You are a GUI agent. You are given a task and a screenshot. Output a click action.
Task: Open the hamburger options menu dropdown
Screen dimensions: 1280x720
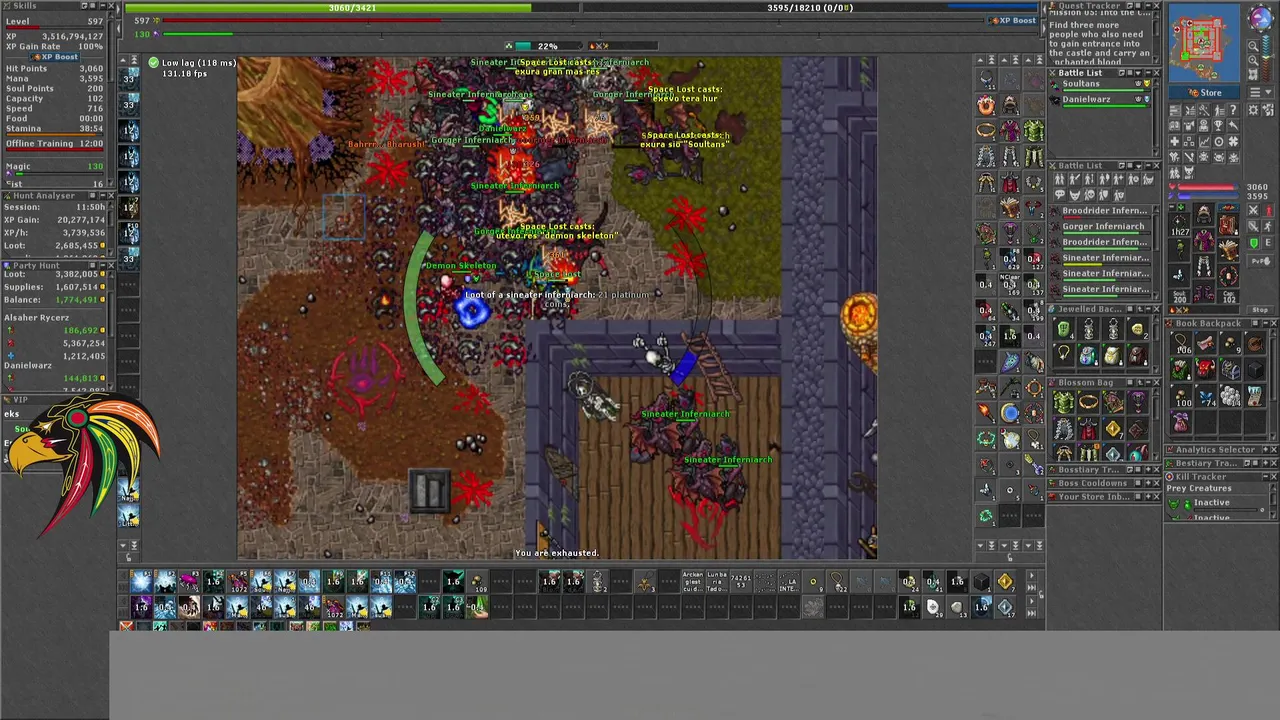(1260, 92)
